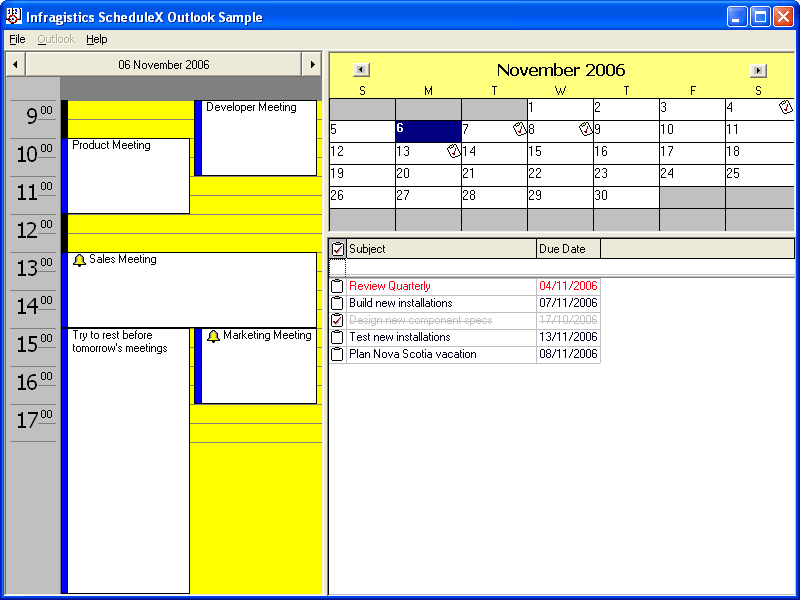Screen dimensions: 800x600
Task: Tick the Plan Nova Scotia vacation checkbox
Action: pyautogui.click(x=337, y=354)
